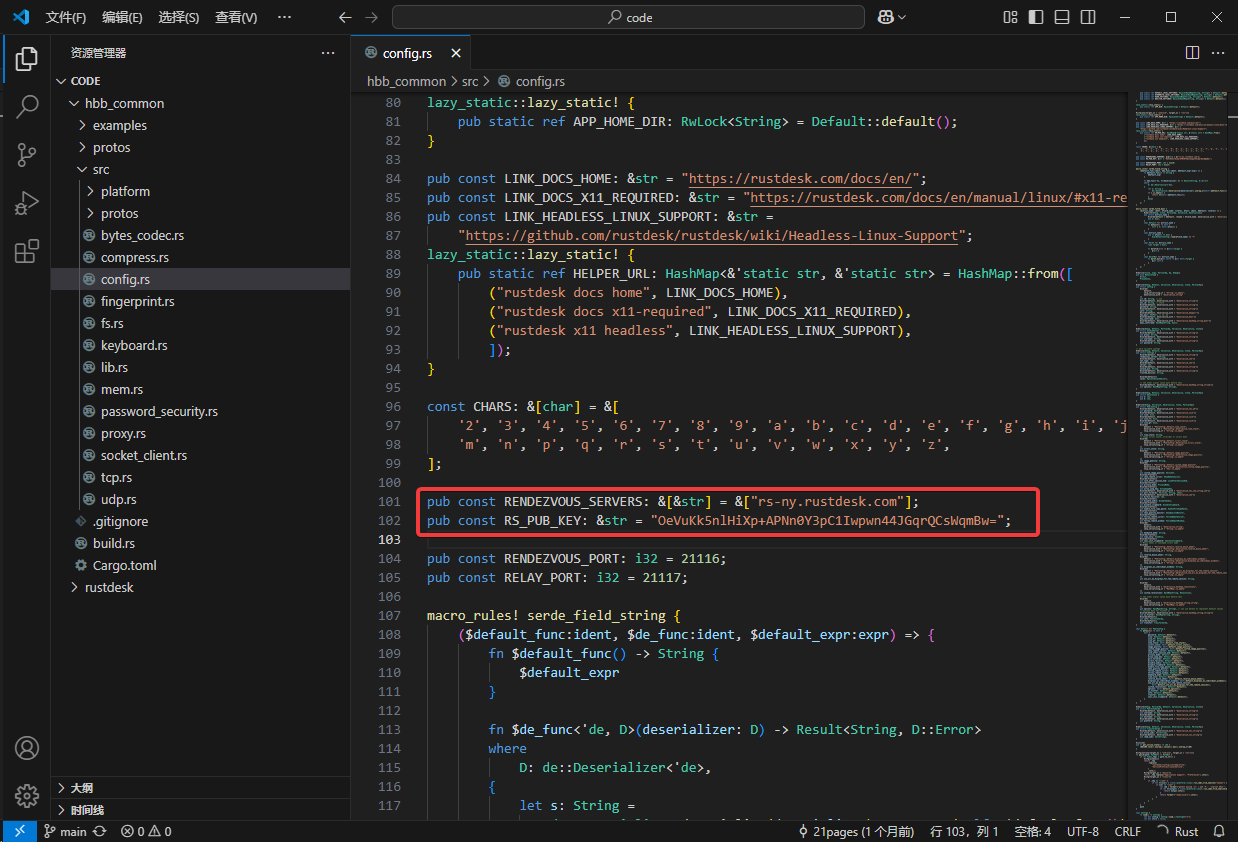Expand the rustdesk folder
The width and height of the screenshot is (1238, 842).
[109, 587]
